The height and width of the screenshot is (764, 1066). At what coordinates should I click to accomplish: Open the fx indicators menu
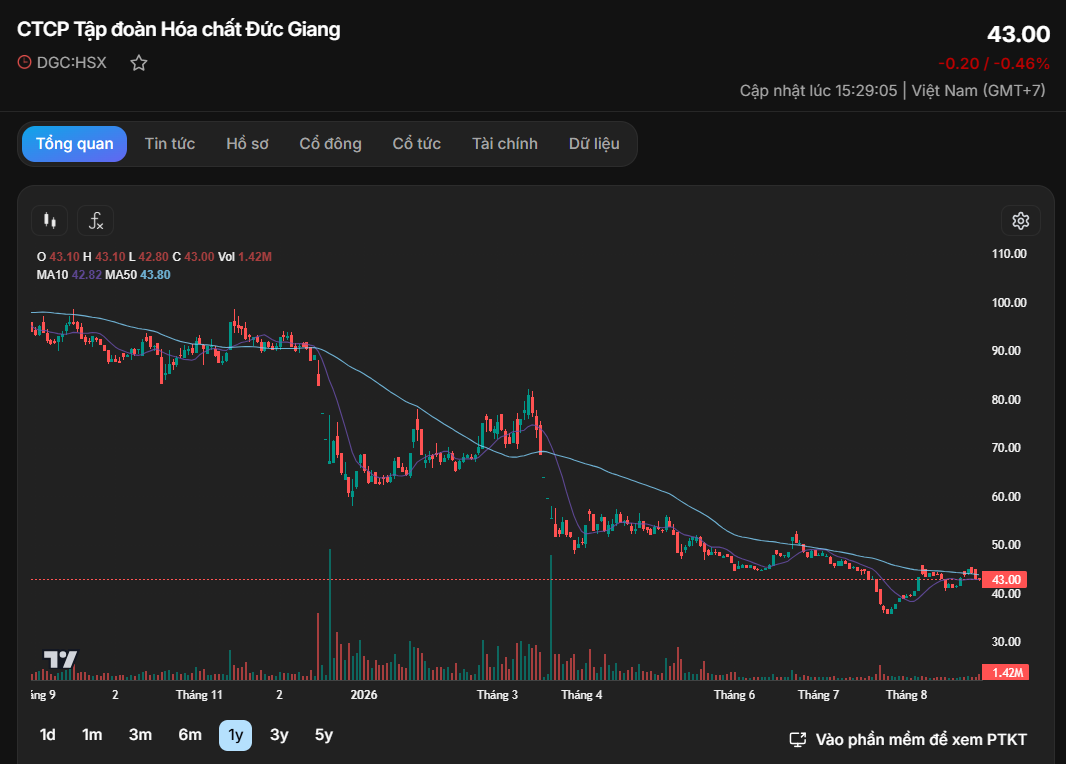pyautogui.click(x=95, y=220)
